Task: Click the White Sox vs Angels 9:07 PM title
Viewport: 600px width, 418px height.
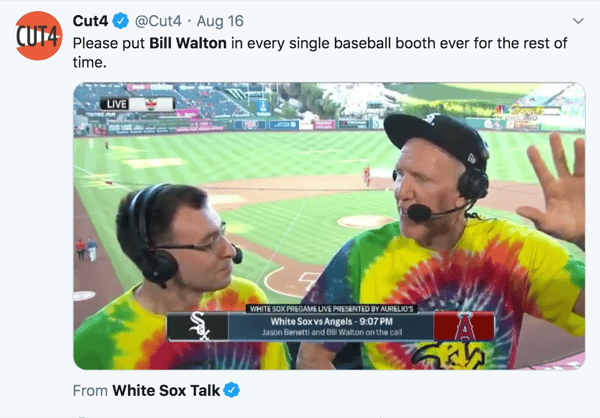Action: pos(332,322)
